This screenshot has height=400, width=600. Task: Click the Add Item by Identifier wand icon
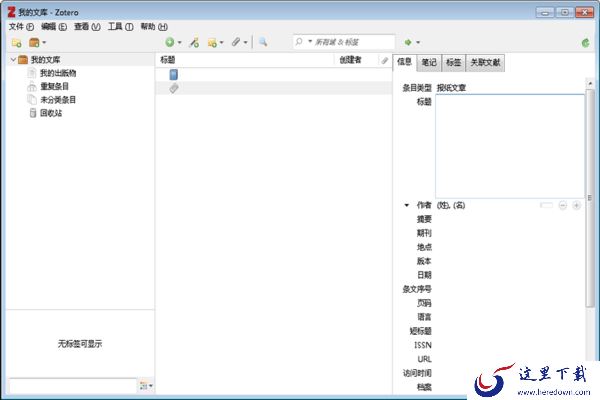tap(194, 42)
